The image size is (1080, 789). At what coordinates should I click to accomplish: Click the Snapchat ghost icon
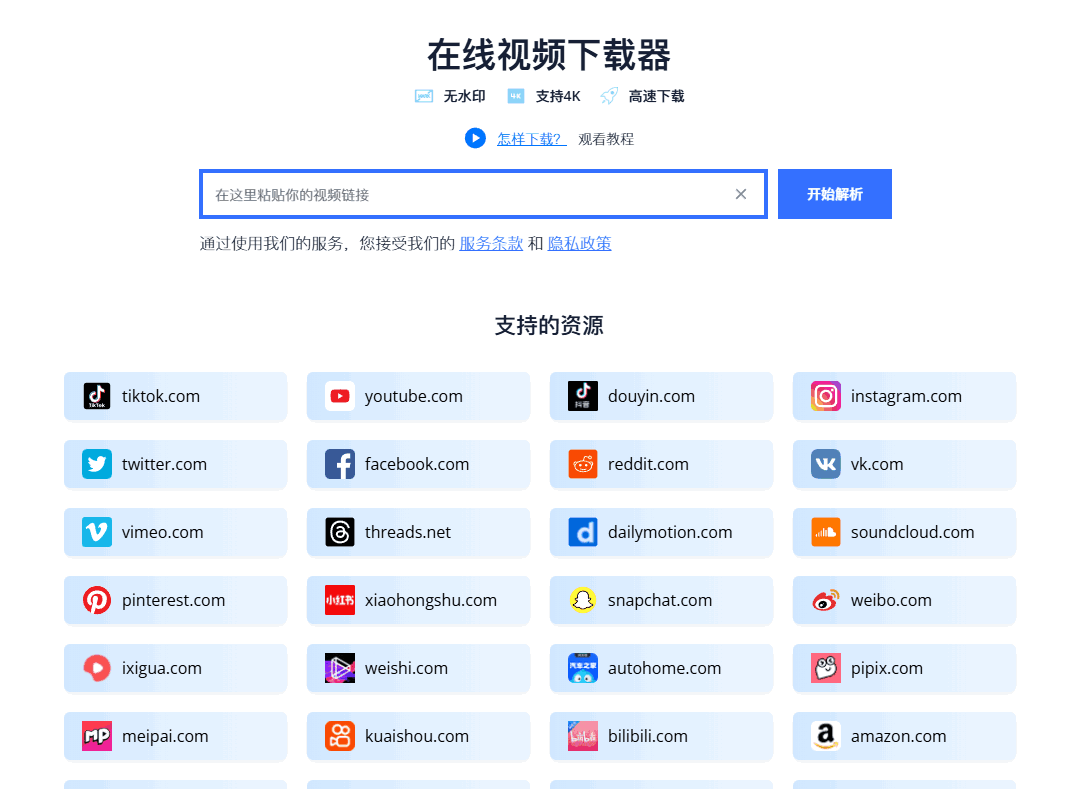click(583, 600)
